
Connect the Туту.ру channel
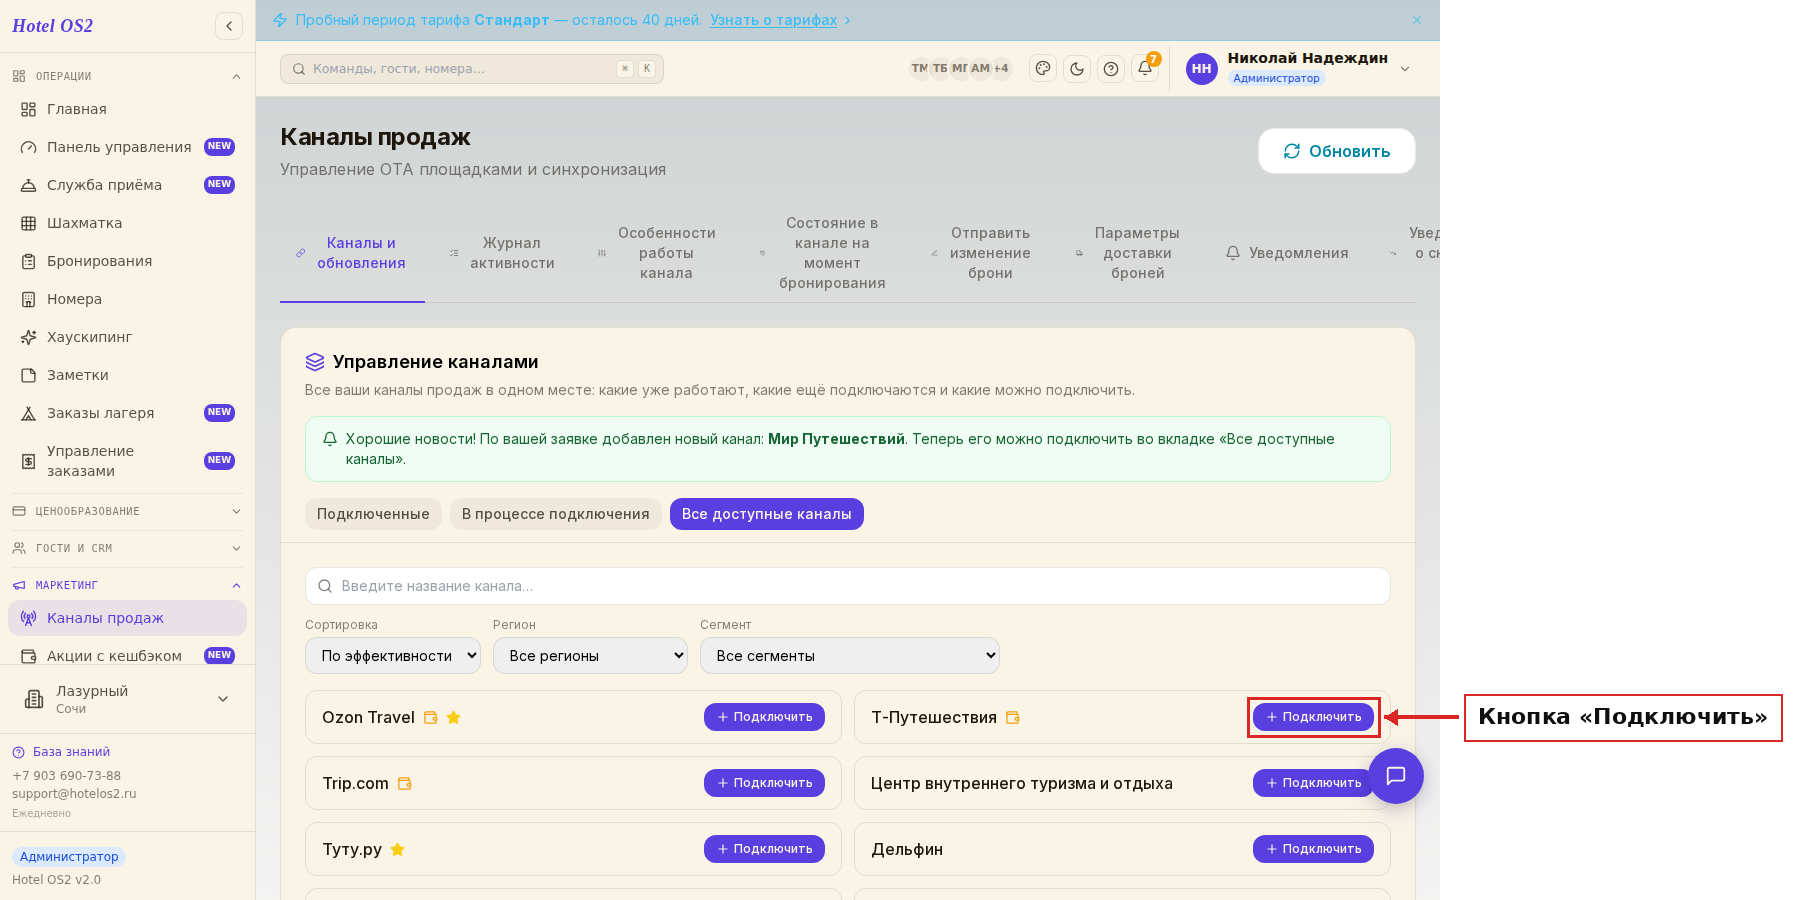pos(764,849)
